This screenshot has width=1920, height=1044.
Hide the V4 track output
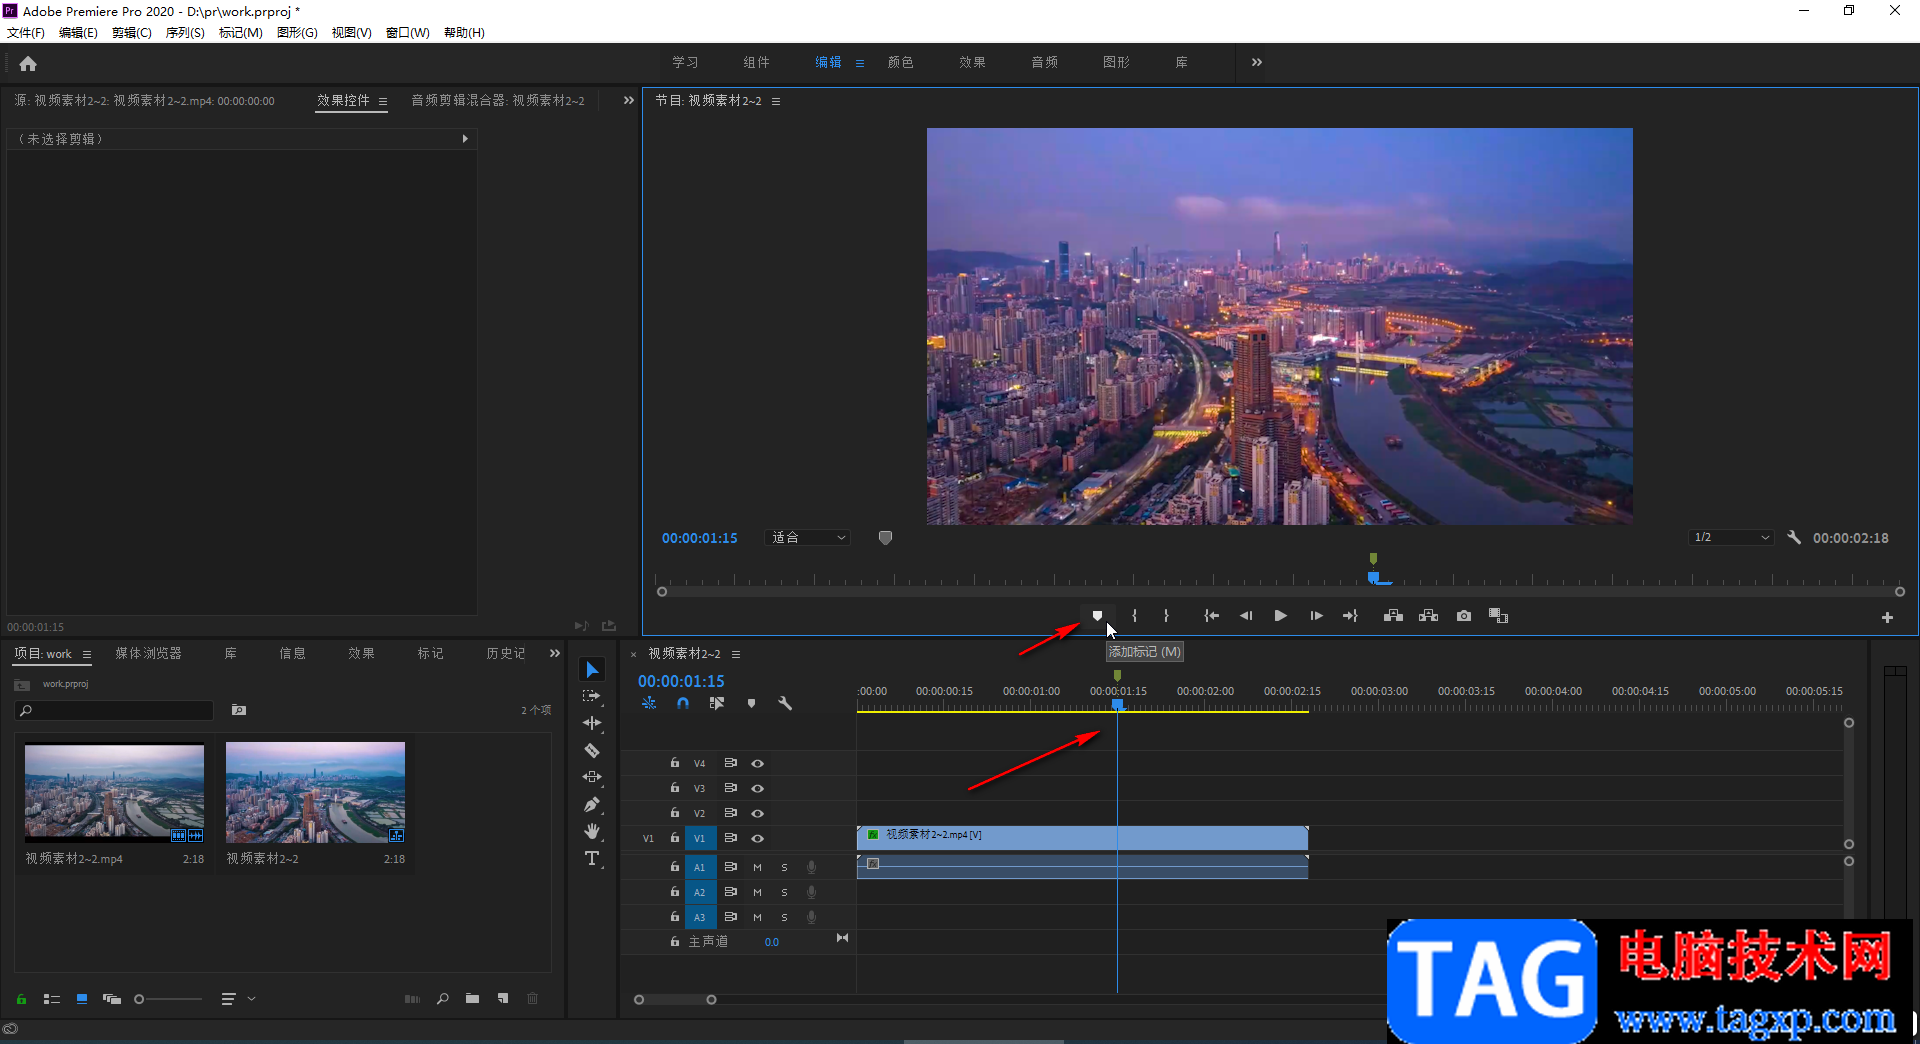pos(758,763)
